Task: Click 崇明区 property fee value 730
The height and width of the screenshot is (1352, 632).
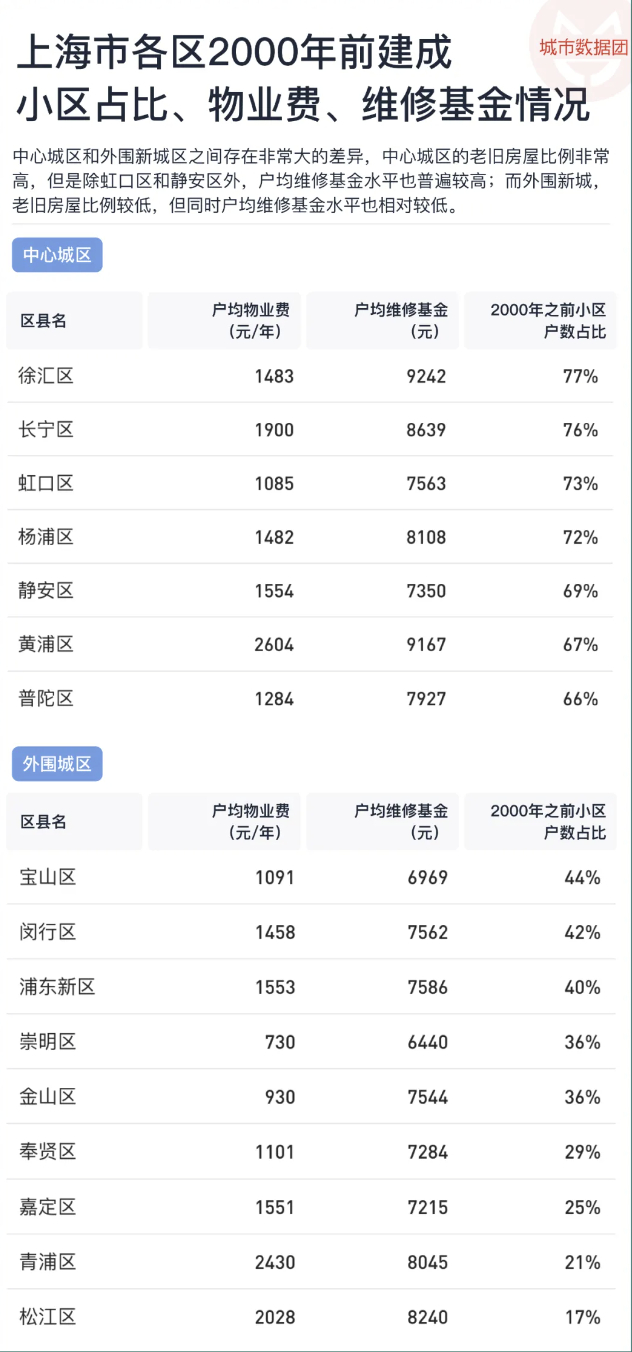Action: tap(280, 1042)
